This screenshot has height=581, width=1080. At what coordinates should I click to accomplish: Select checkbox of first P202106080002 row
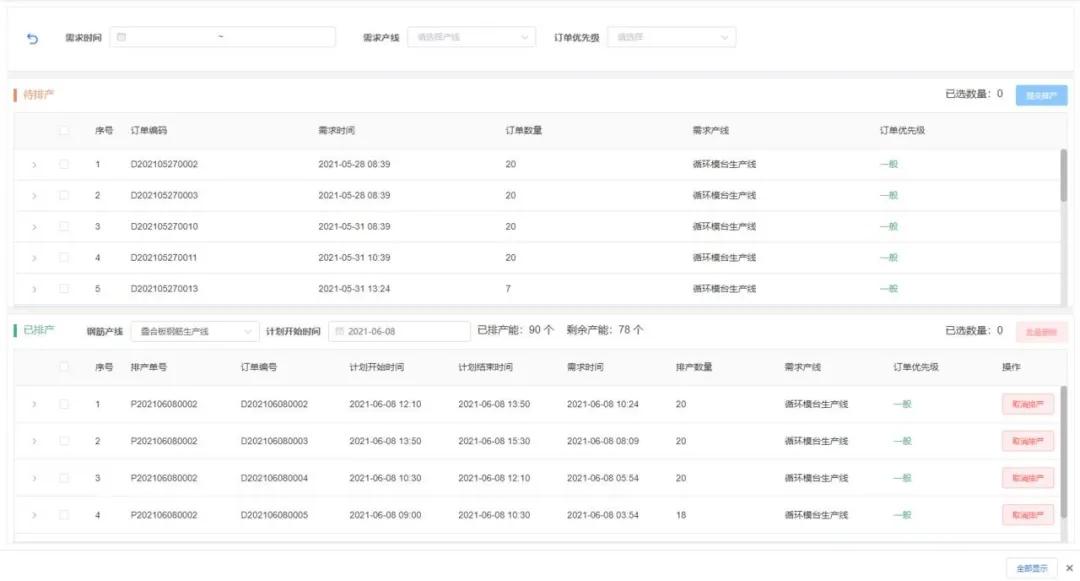coord(62,404)
